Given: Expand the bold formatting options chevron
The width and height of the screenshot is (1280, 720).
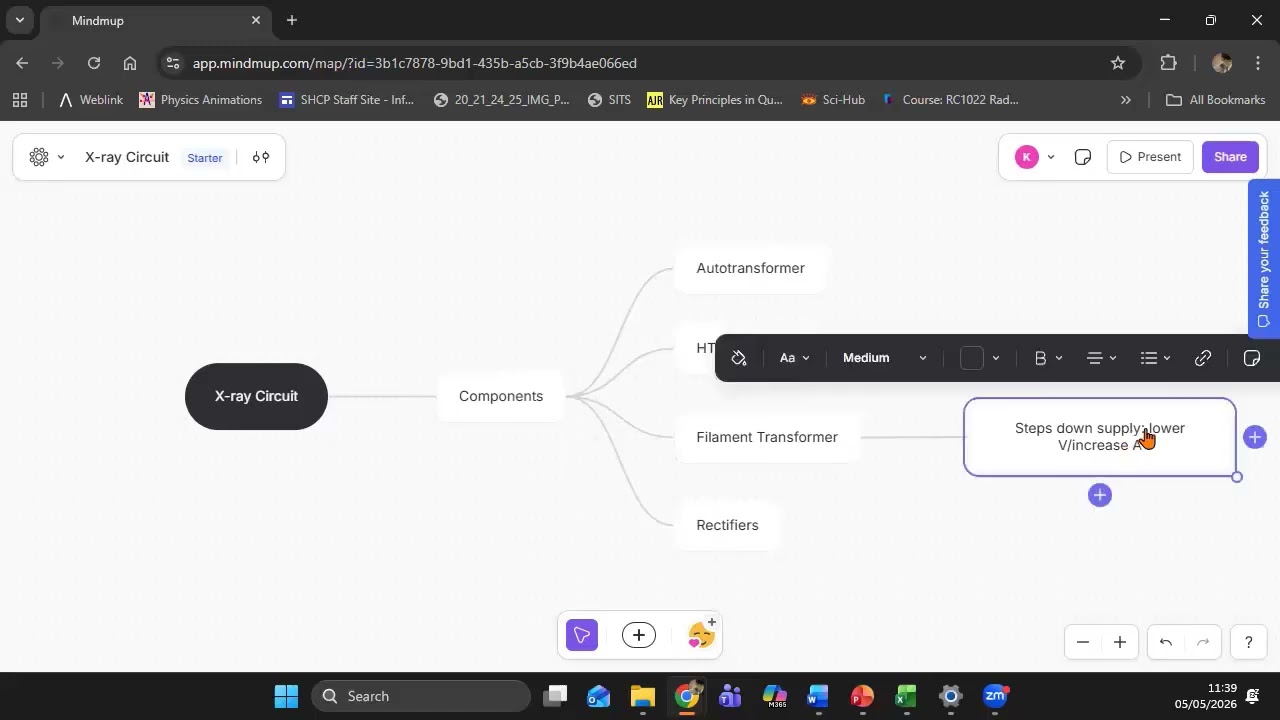Looking at the screenshot, I should click(x=1059, y=358).
